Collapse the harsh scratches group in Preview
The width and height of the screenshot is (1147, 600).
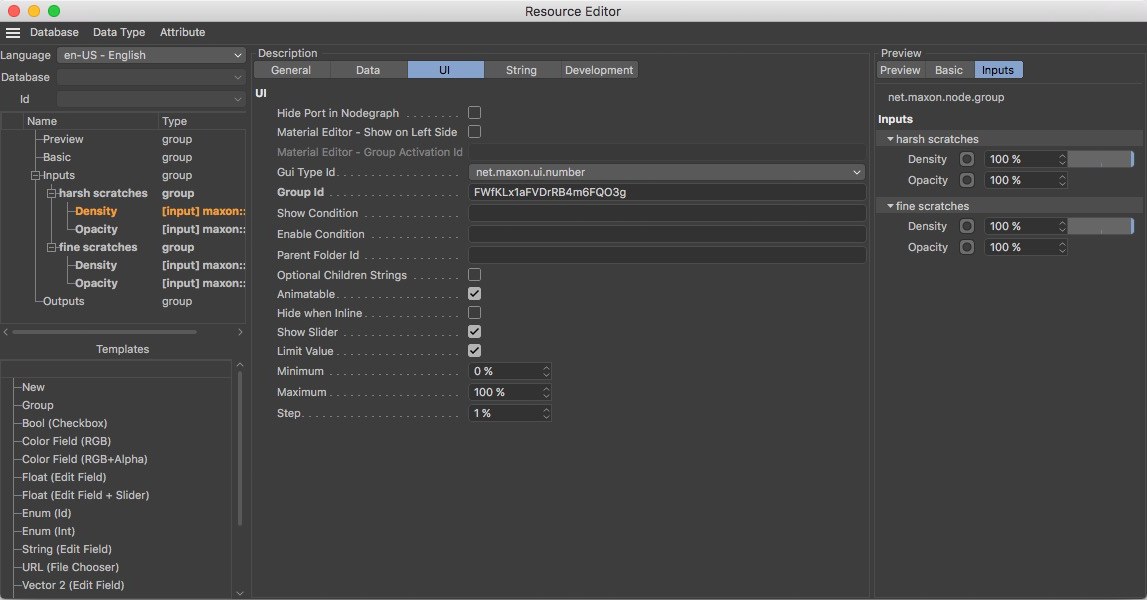890,139
